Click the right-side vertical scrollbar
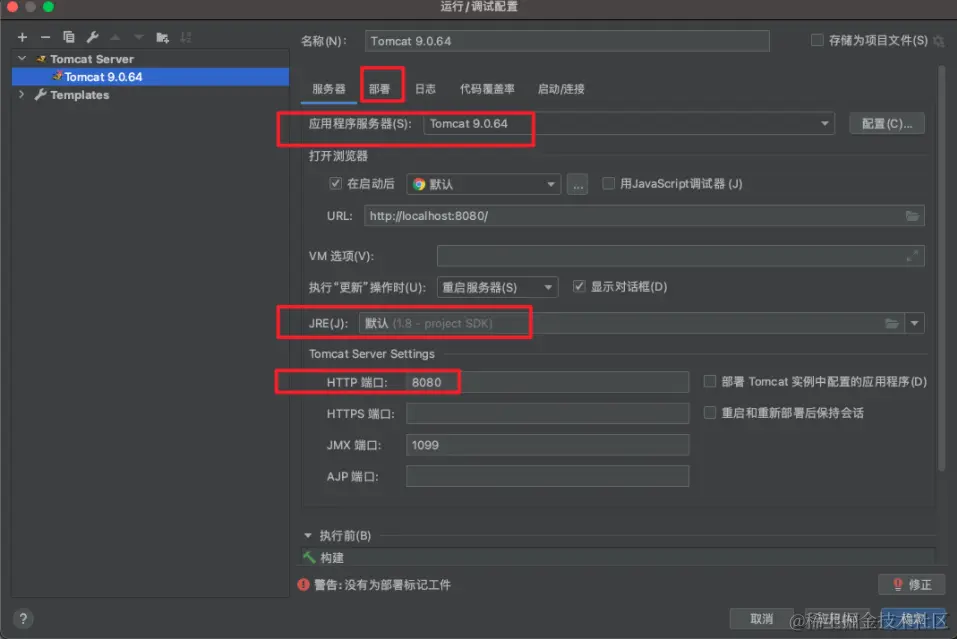Image resolution: width=957 pixels, height=639 pixels. (x=942, y=269)
